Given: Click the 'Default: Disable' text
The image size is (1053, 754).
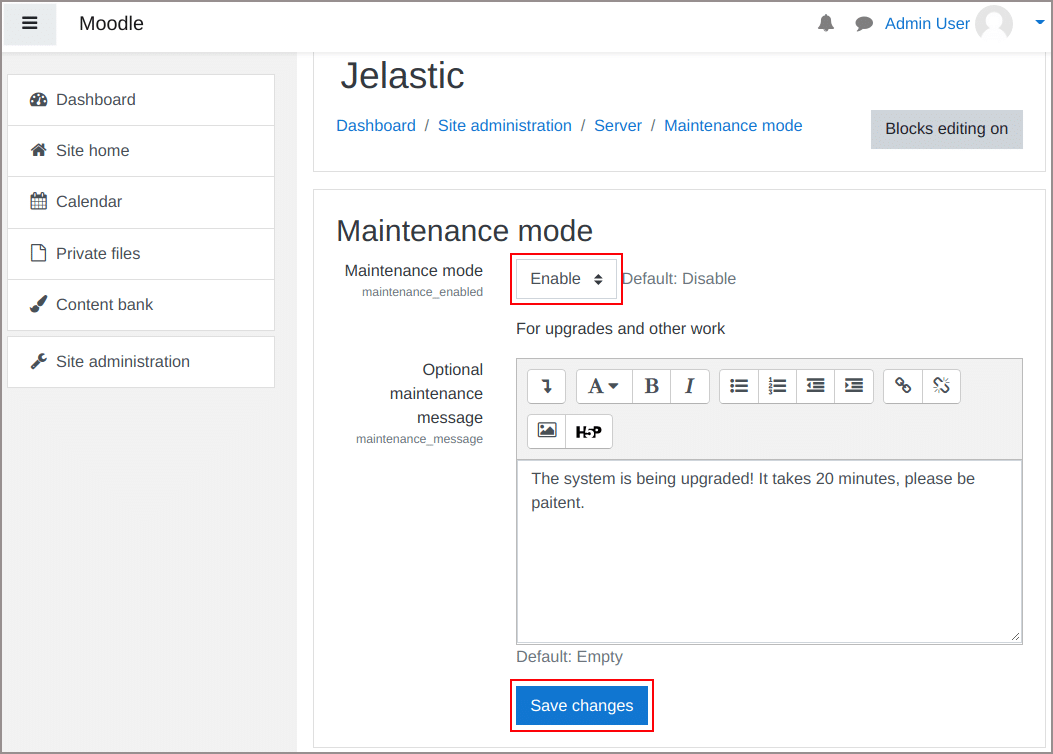Looking at the screenshot, I should pos(679,279).
